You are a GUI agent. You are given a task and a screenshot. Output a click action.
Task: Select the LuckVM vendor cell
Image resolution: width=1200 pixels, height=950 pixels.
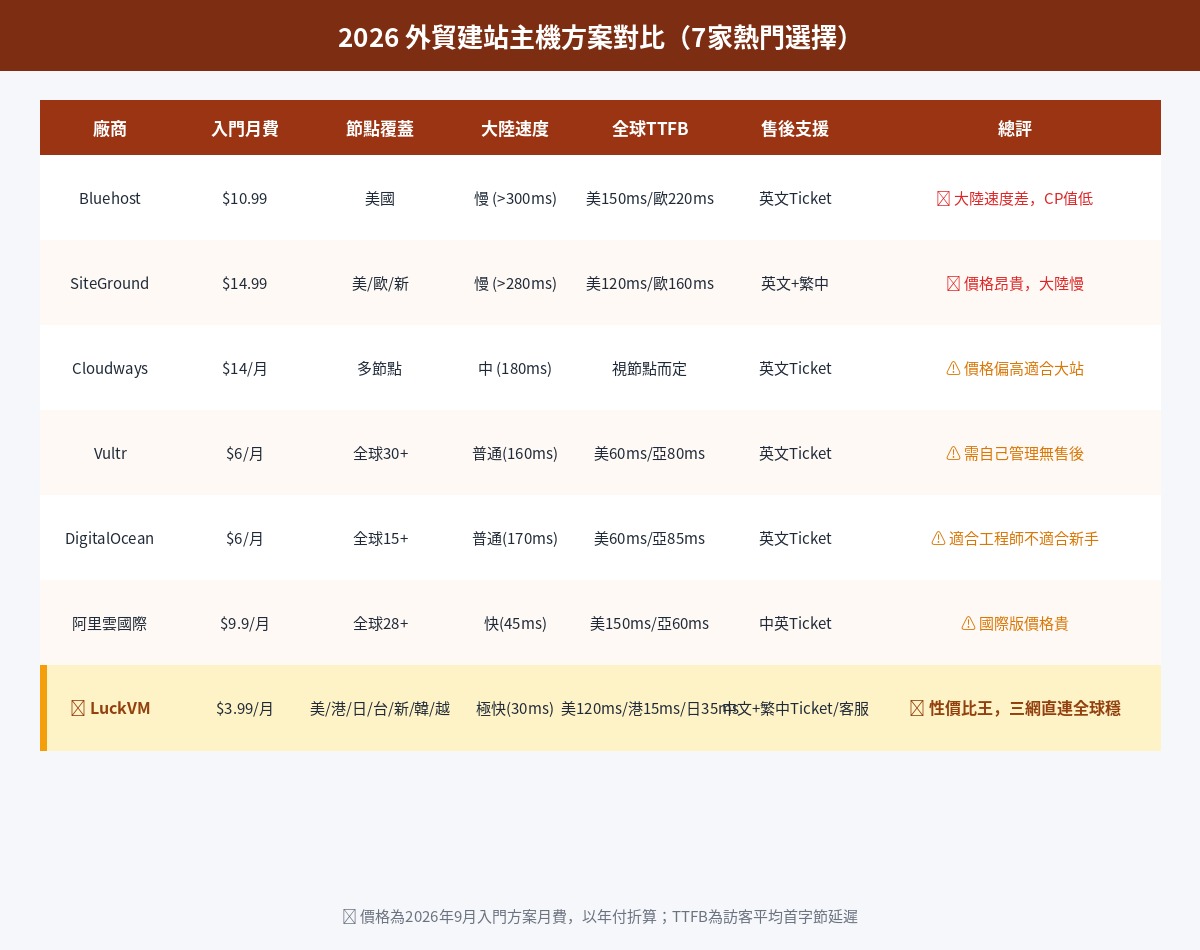click(110, 708)
